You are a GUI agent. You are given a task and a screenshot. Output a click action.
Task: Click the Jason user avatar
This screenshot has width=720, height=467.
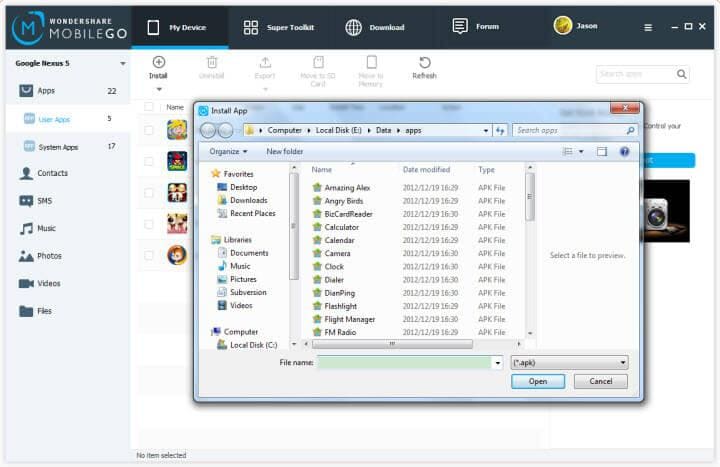pos(562,26)
